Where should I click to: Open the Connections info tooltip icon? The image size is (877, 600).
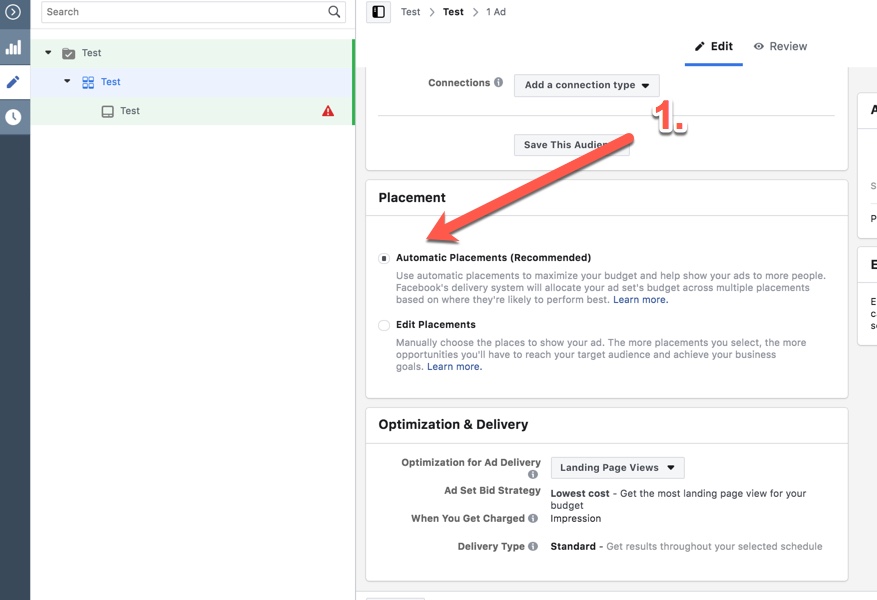[x=498, y=84]
